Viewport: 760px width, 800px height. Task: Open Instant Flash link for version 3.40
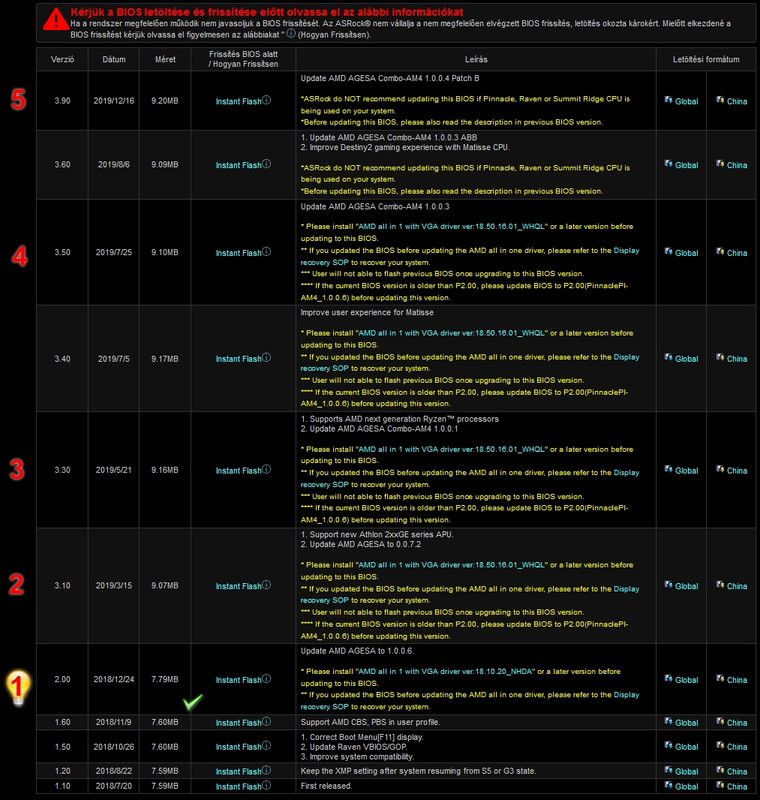[x=238, y=359]
